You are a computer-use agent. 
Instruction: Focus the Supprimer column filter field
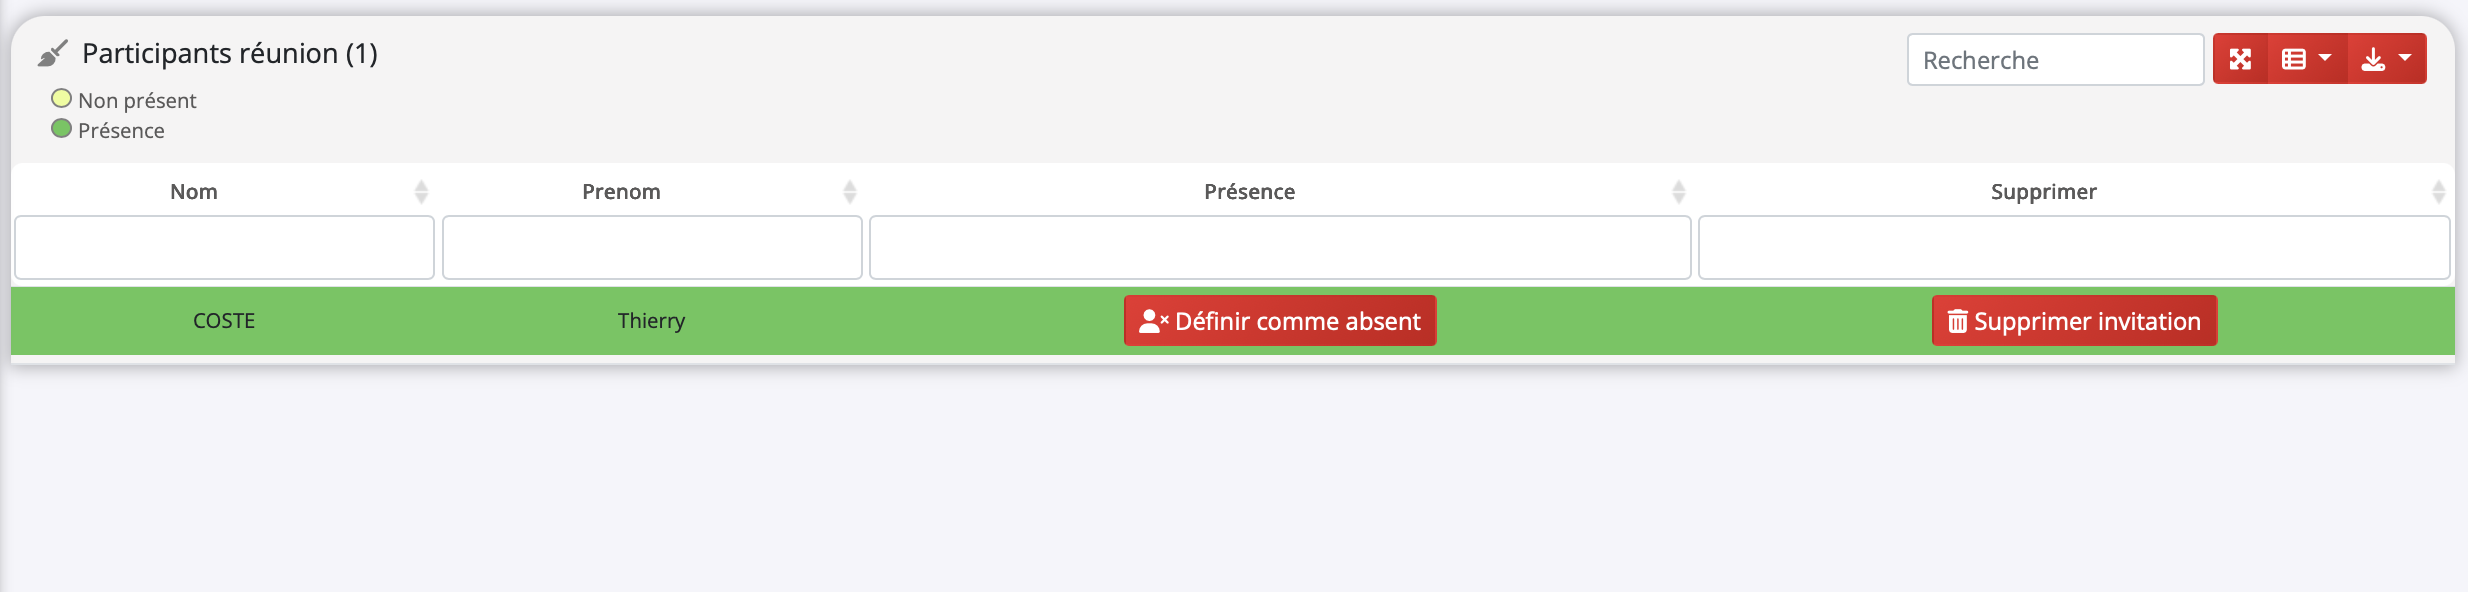click(2073, 247)
